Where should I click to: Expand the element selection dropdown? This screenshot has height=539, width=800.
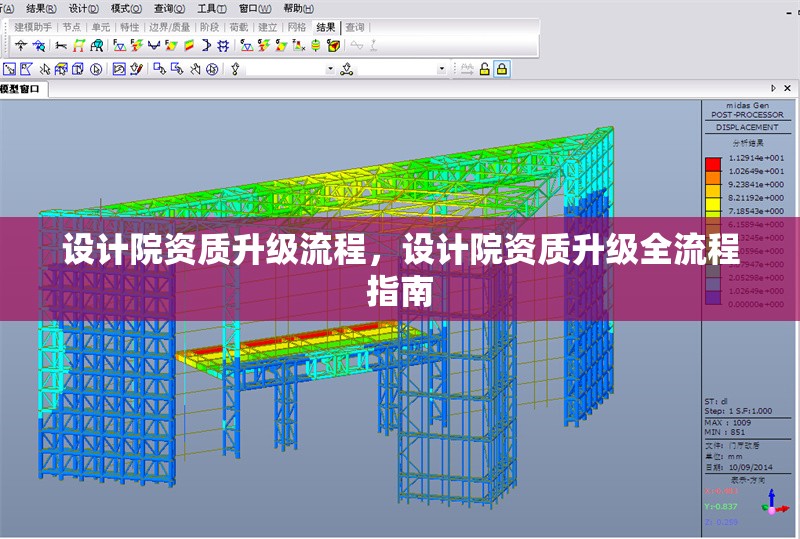click(441, 69)
